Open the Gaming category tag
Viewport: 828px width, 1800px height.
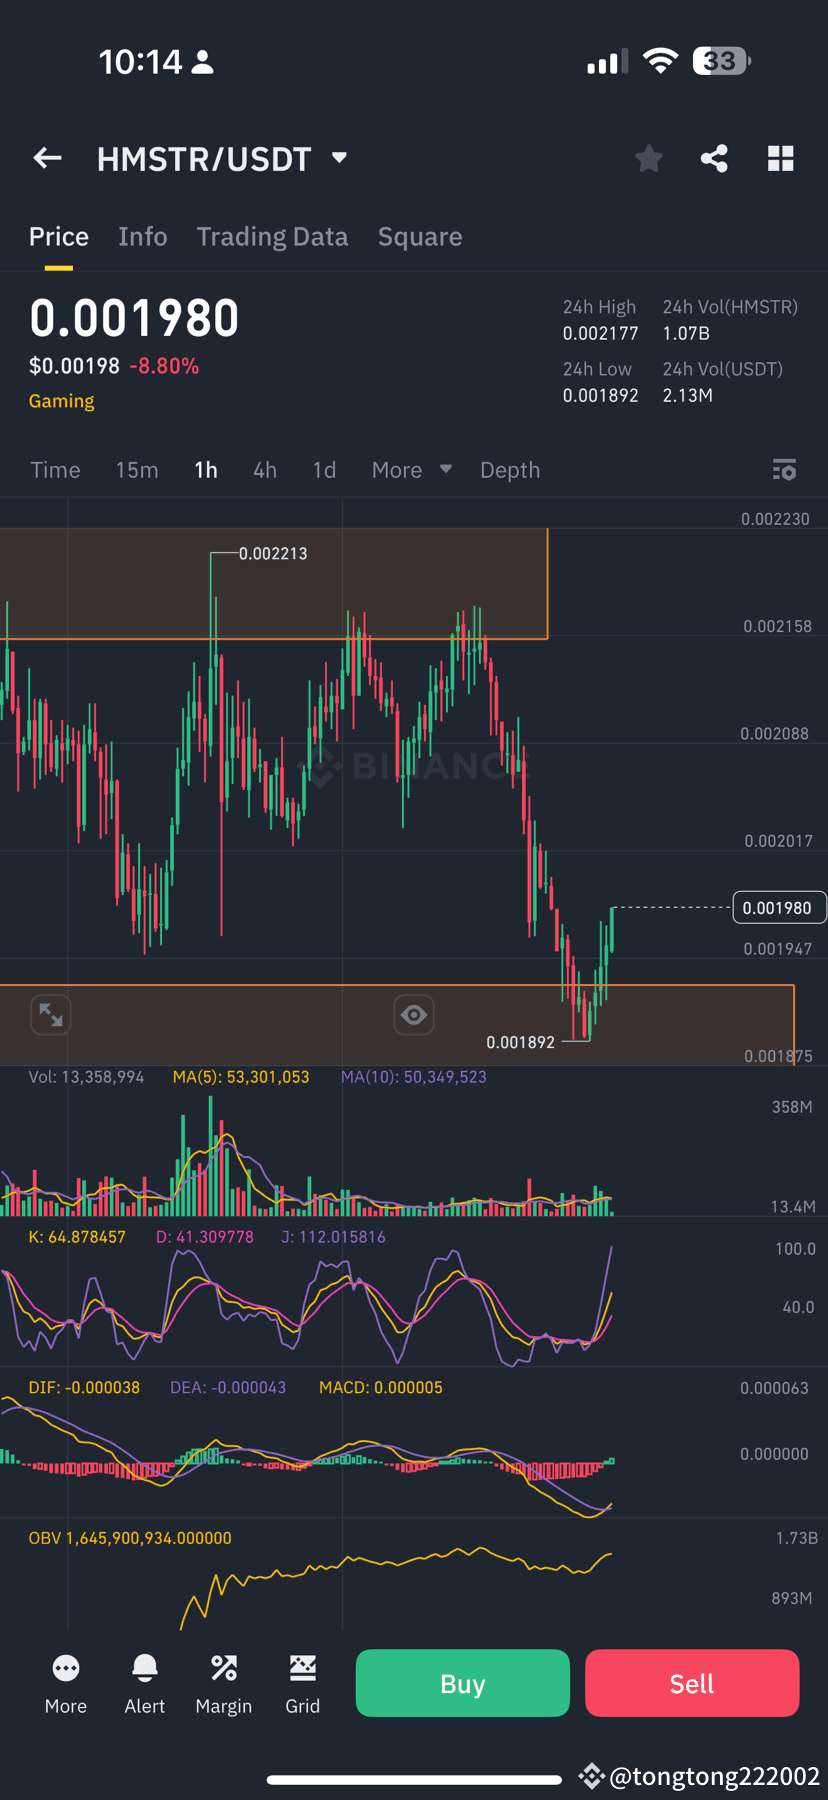[62, 401]
